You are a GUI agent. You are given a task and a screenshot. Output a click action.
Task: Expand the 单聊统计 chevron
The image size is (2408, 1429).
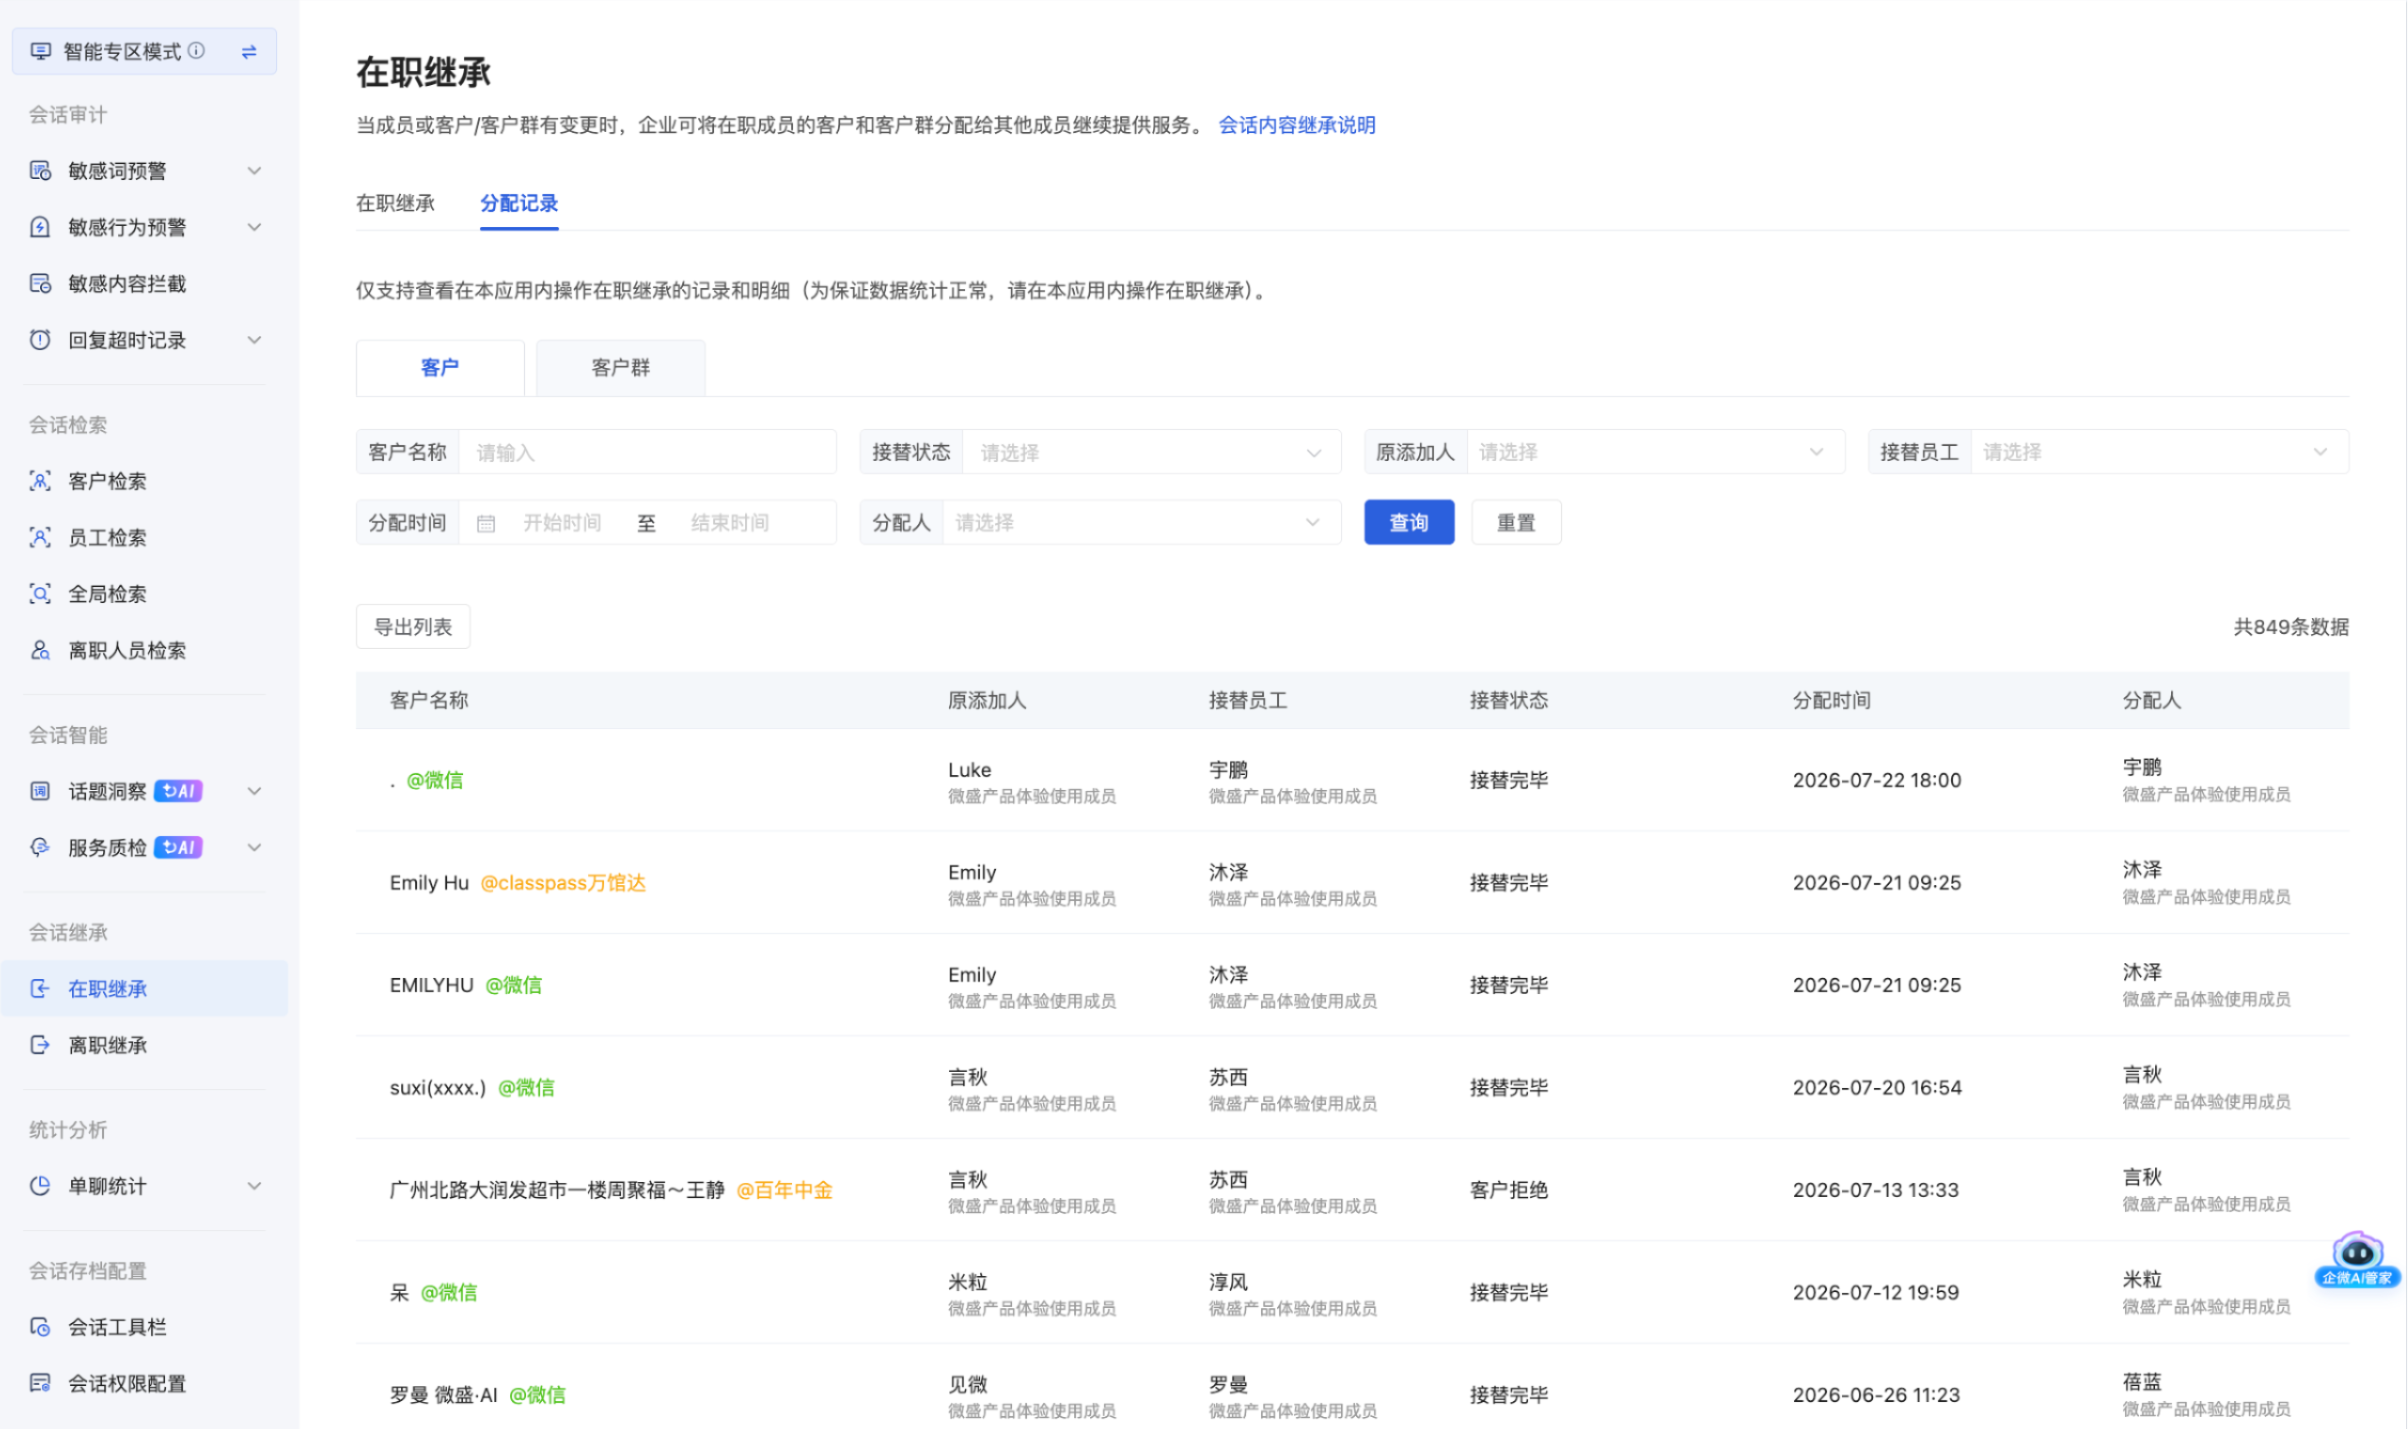(255, 1186)
